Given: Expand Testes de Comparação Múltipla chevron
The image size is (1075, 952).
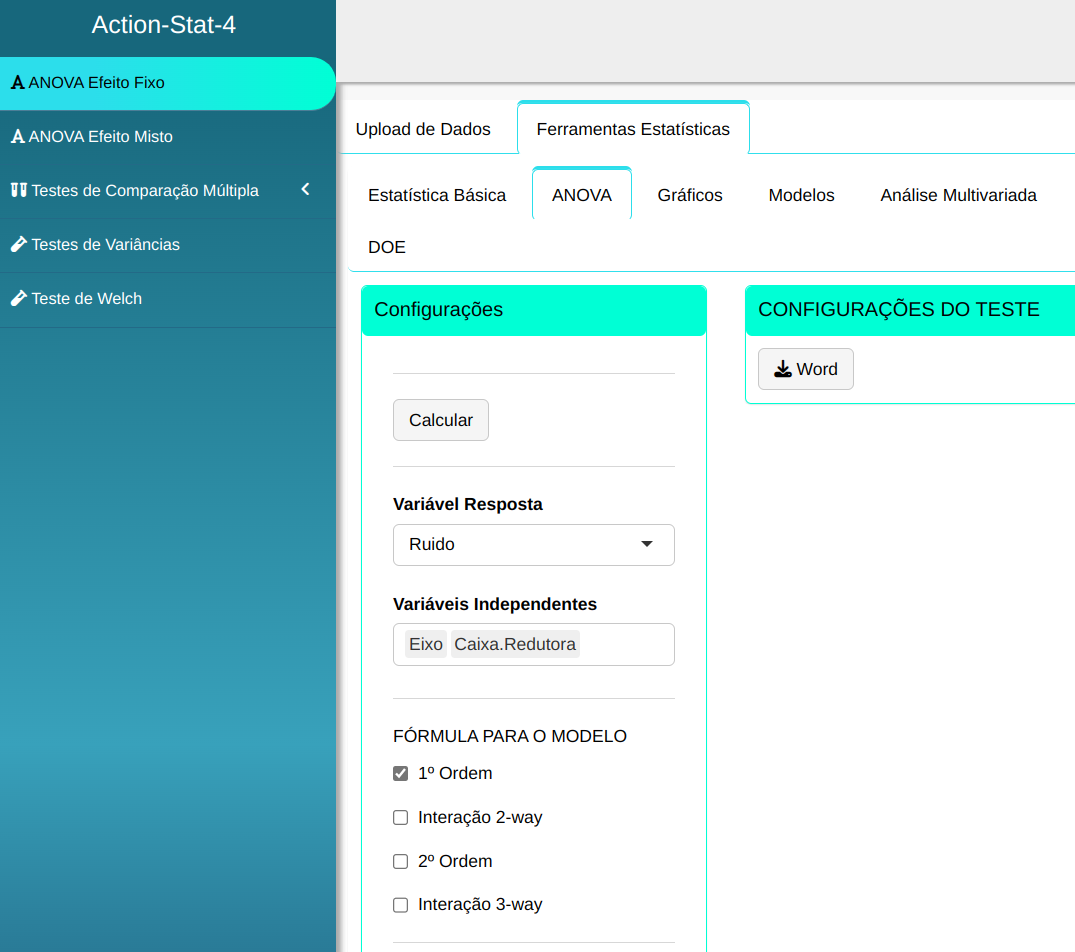Looking at the screenshot, I should pyautogui.click(x=306, y=189).
